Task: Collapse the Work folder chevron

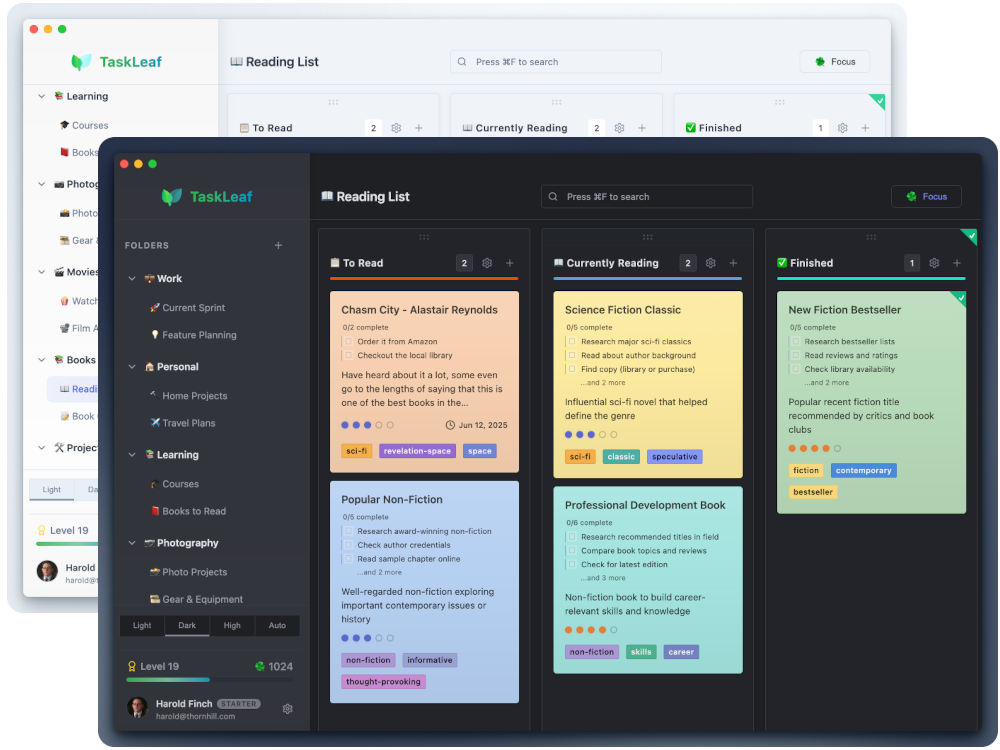Action: (x=132, y=279)
